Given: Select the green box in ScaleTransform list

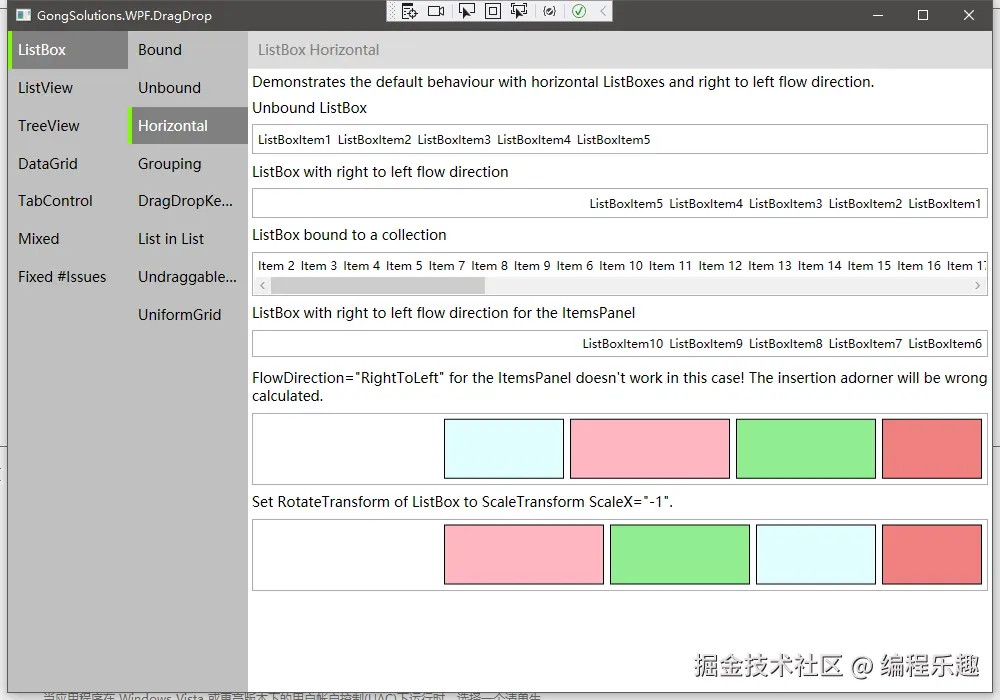Looking at the screenshot, I should 680,555.
